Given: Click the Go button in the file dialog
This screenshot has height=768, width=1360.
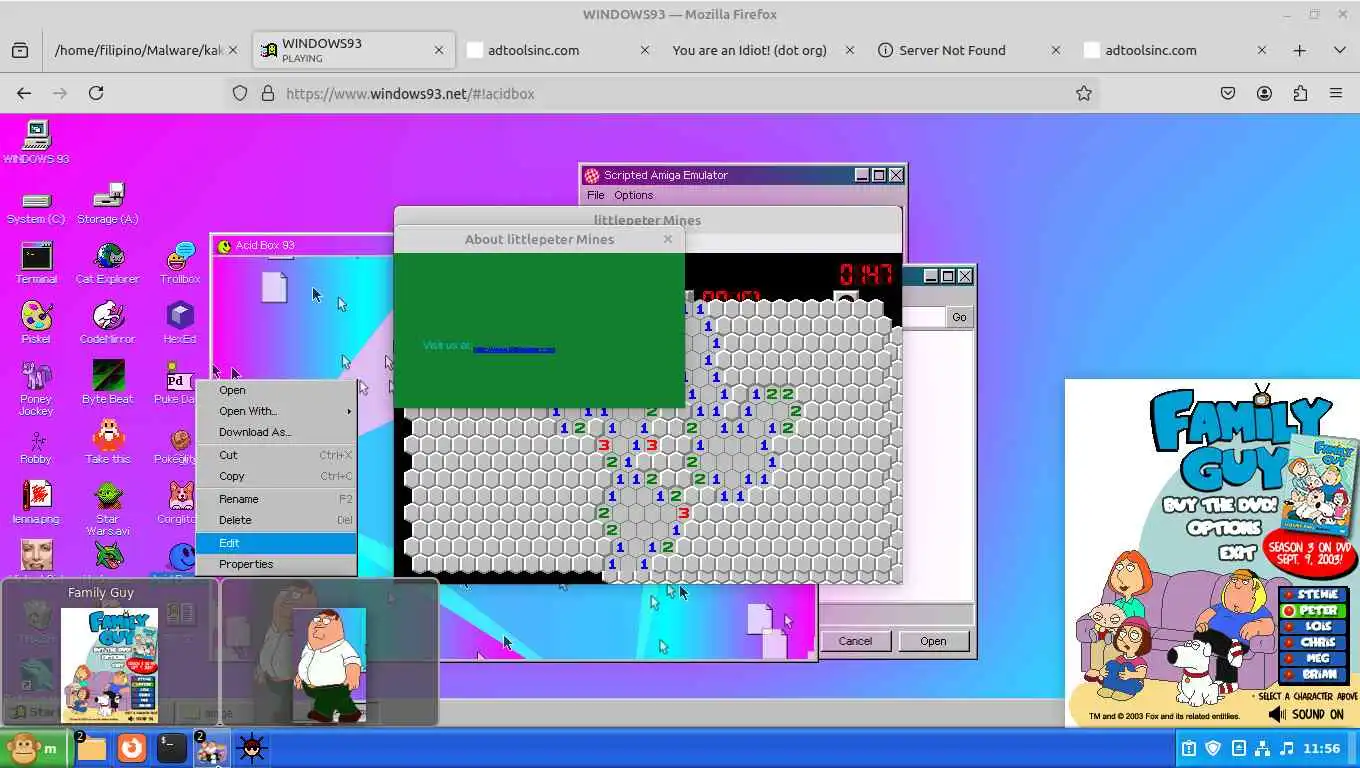Looking at the screenshot, I should coord(959,317).
